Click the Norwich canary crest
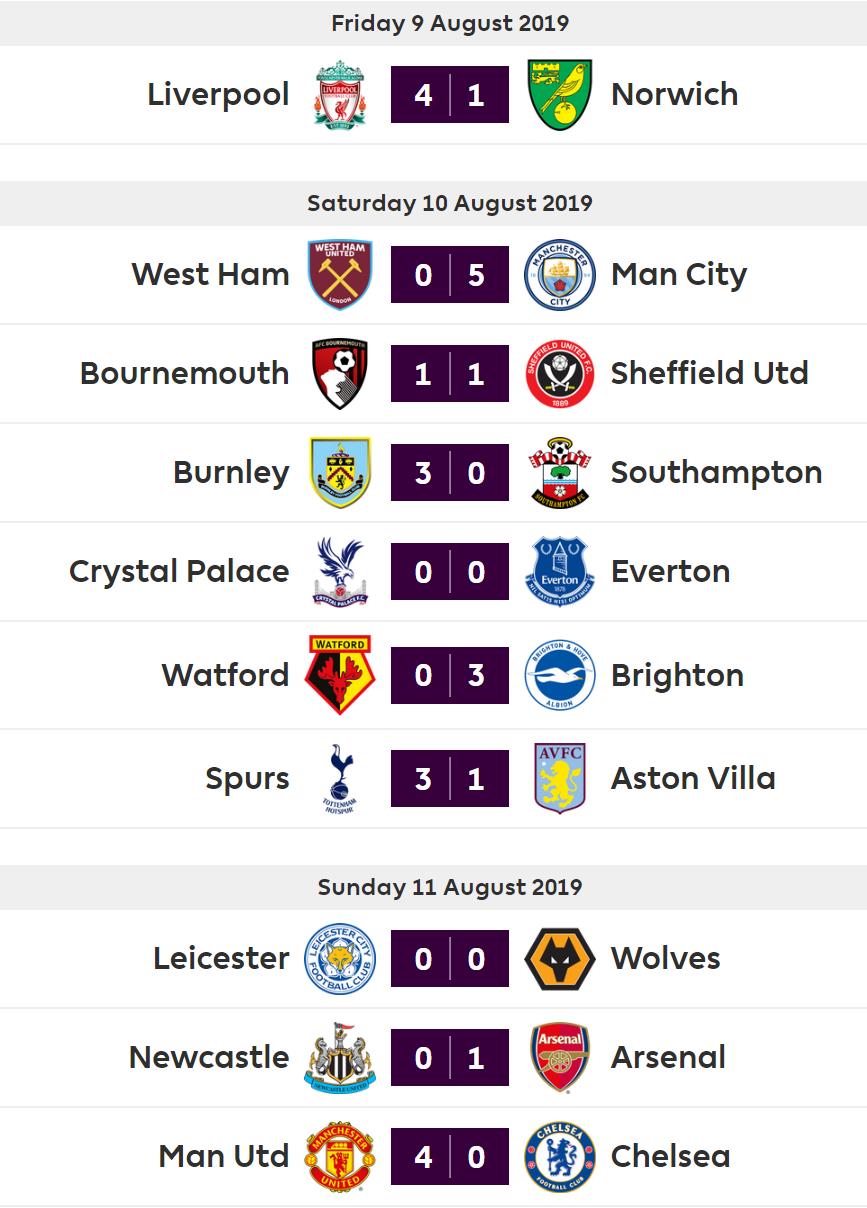The height and width of the screenshot is (1208, 867). coord(560,94)
